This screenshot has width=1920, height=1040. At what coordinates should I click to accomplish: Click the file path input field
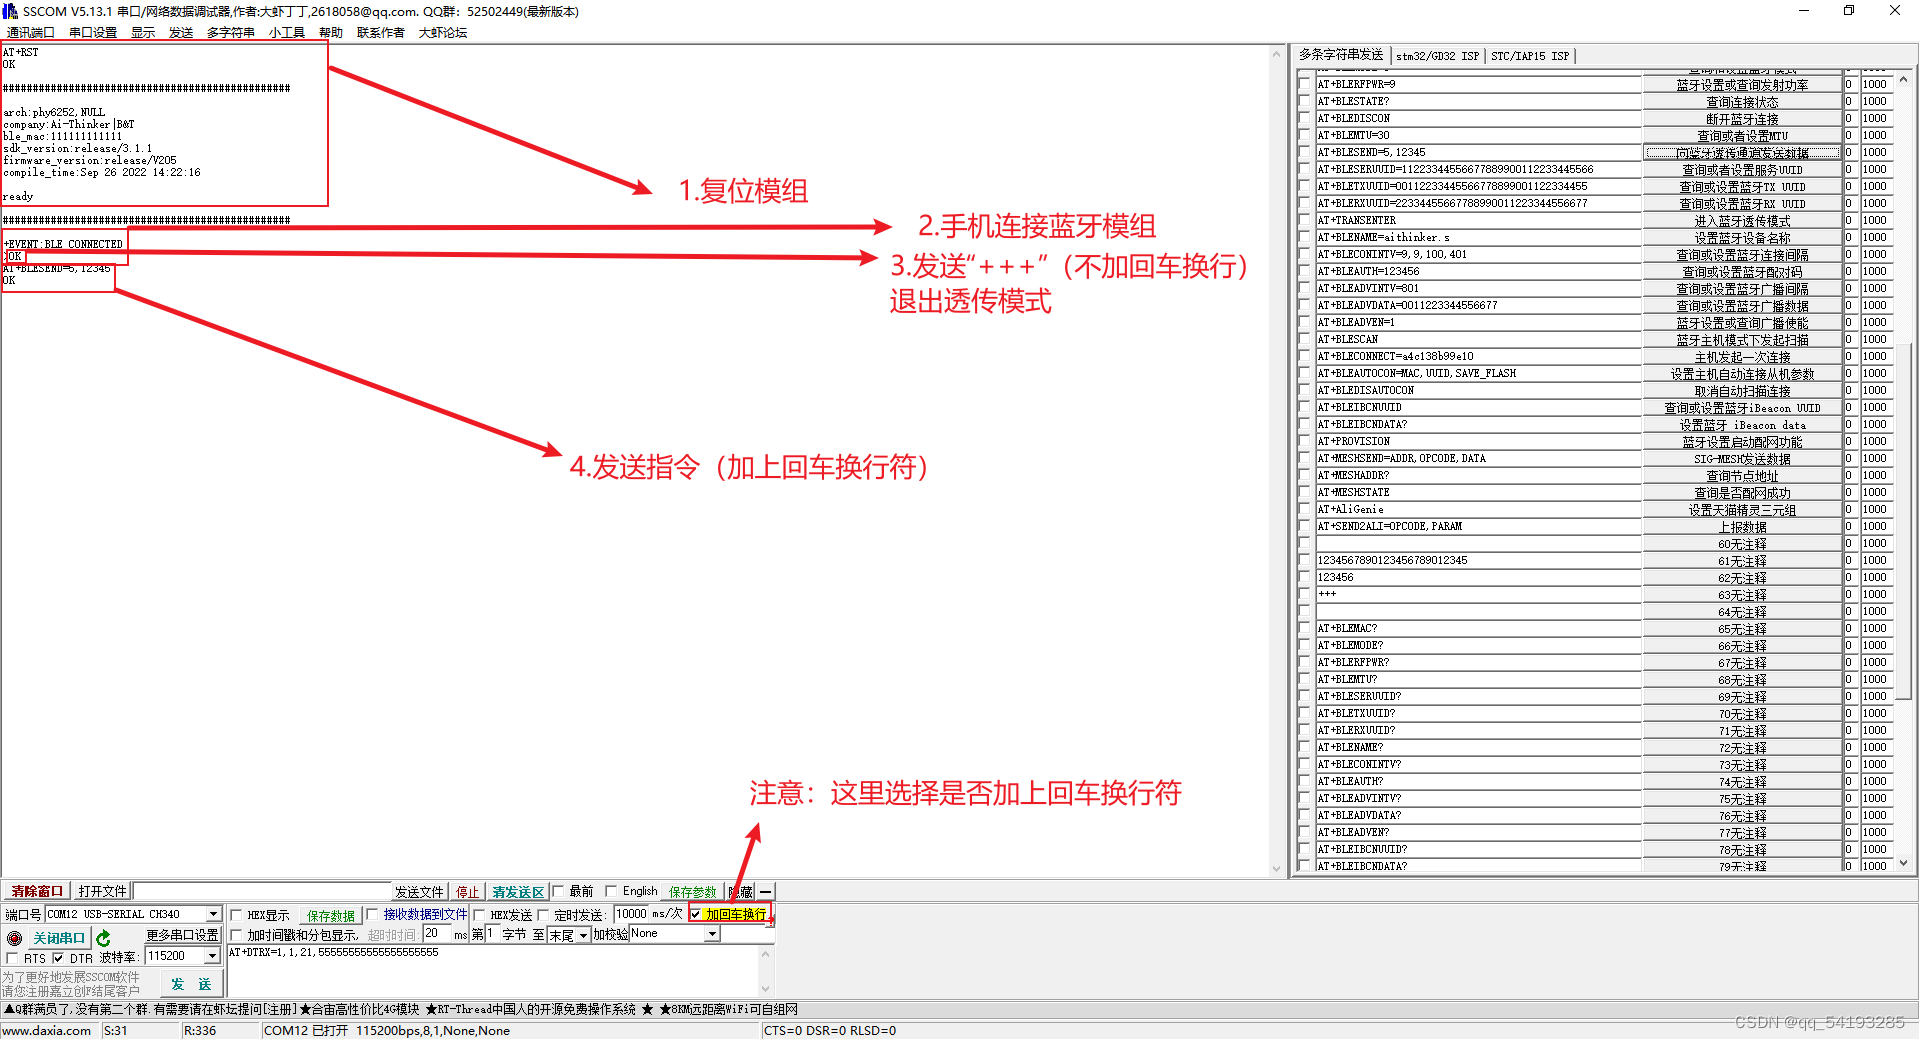pos(262,891)
